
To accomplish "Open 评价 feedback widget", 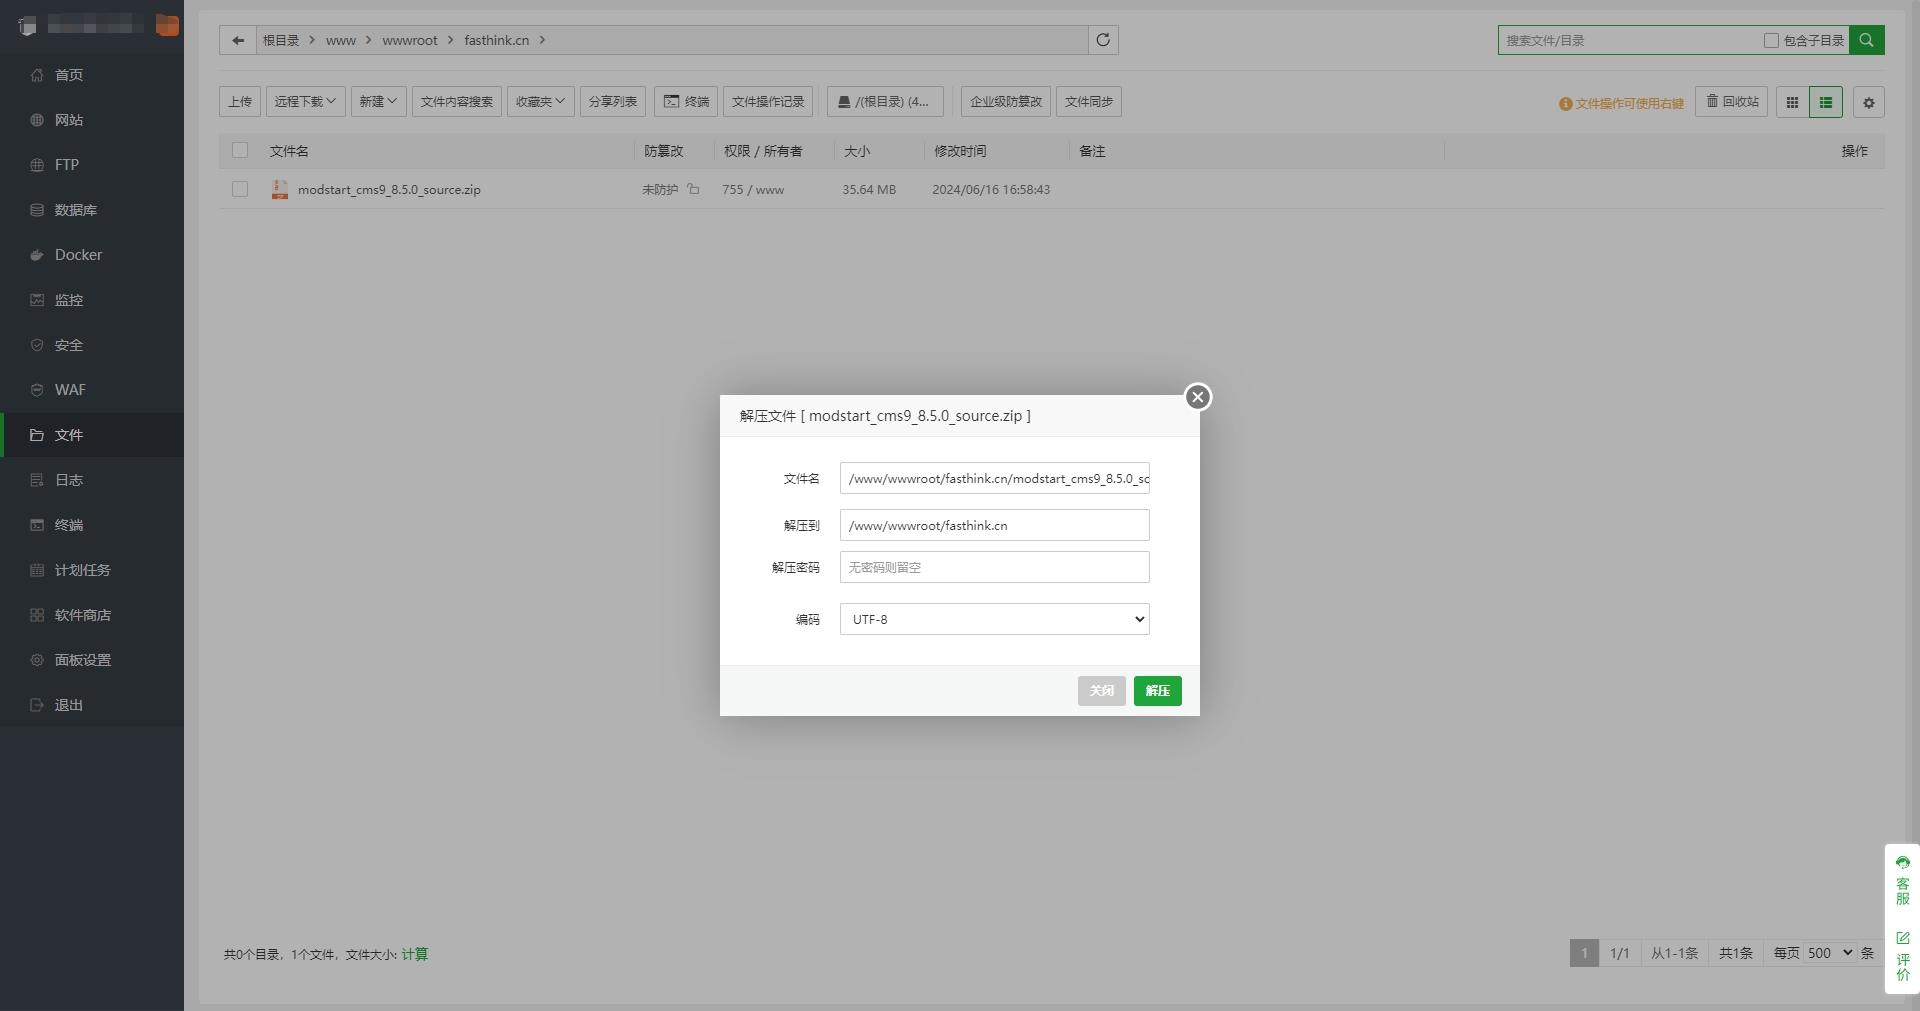I will [x=1902, y=956].
